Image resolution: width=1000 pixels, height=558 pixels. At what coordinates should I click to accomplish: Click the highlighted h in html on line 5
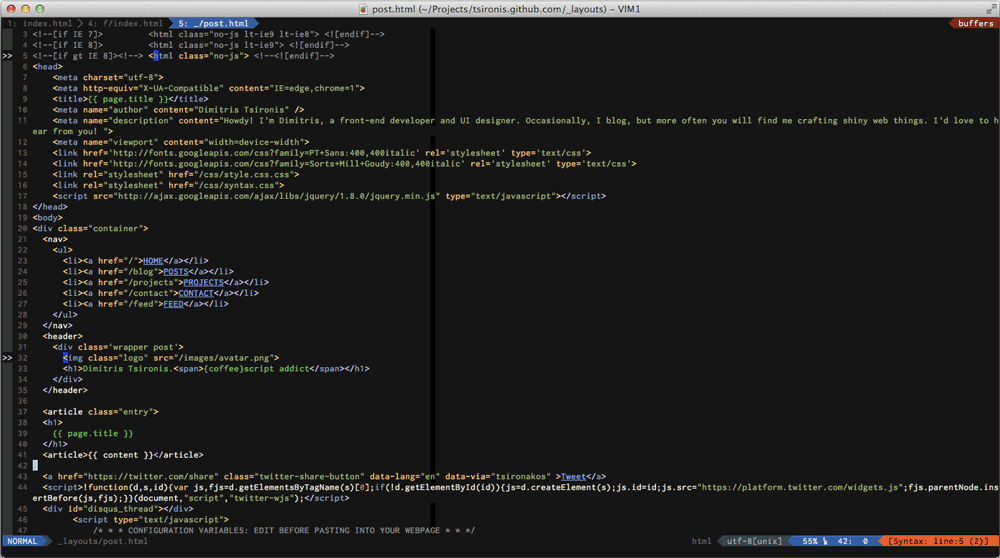click(x=156, y=56)
